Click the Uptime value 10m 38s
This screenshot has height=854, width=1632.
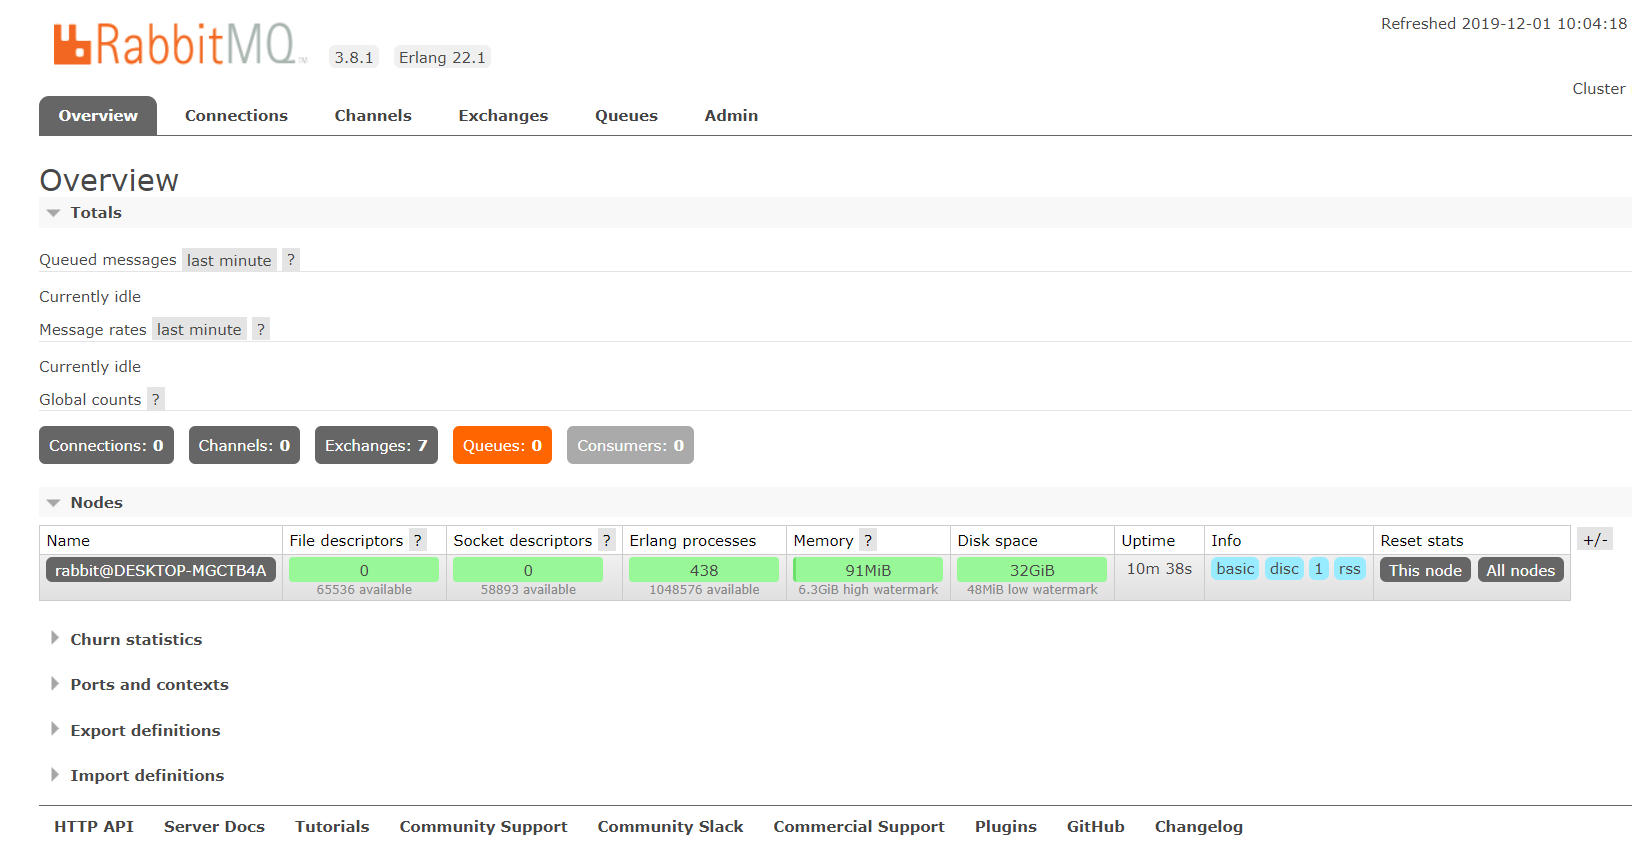[x=1160, y=569]
